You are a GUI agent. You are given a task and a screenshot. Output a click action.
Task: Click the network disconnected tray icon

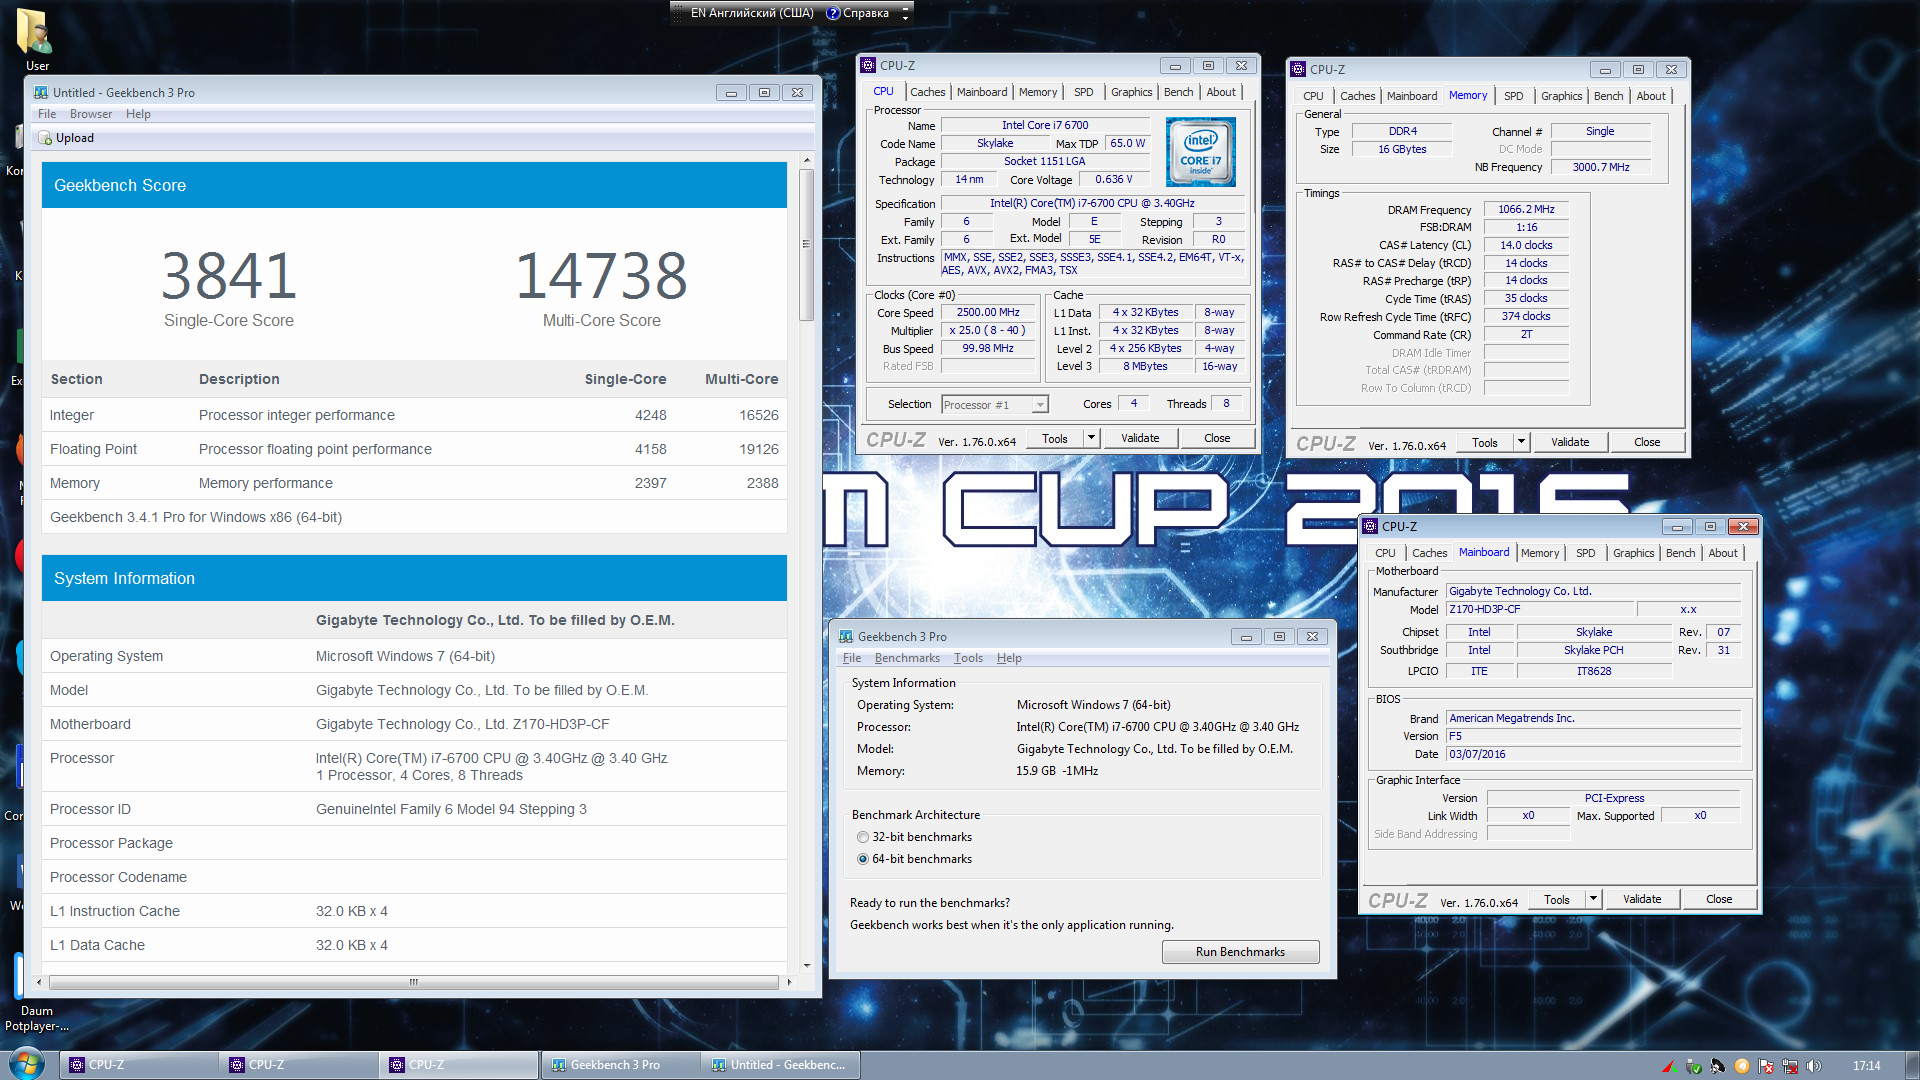(1790, 1066)
